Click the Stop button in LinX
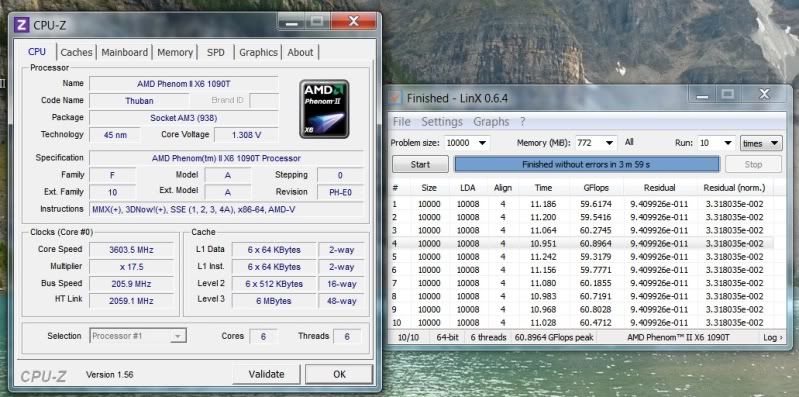This screenshot has width=799, height=397. point(753,164)
